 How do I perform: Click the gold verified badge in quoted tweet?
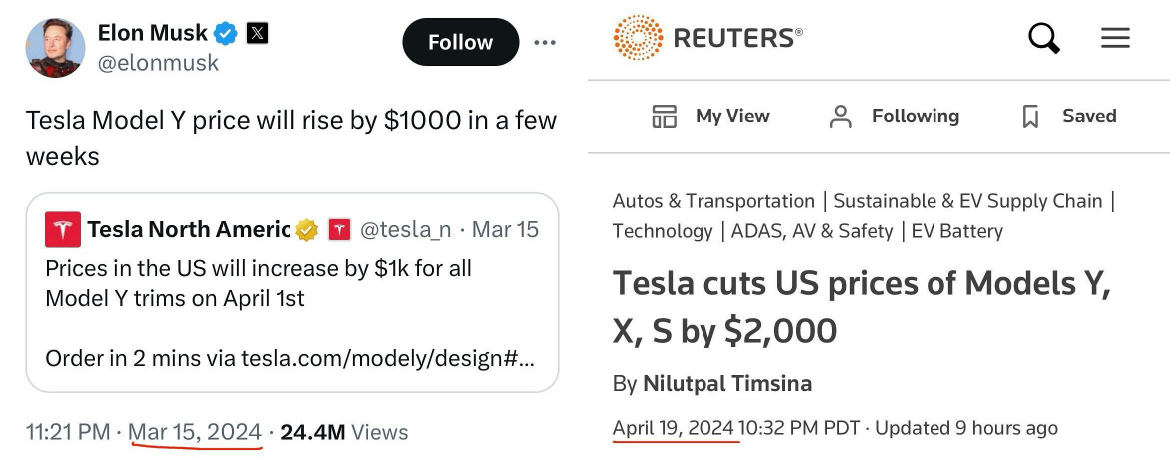click(x=307, y=230)
